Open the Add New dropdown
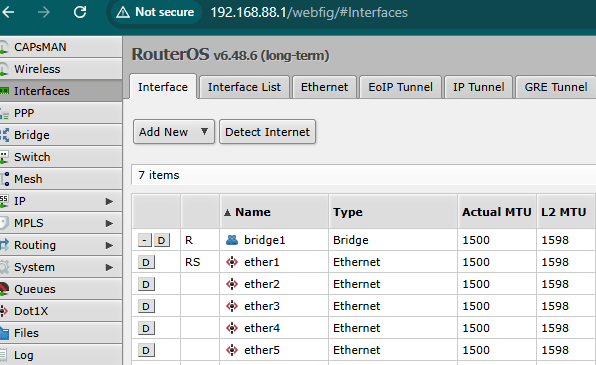The width and height of the screenshot is (596, 365). (174, 132)
